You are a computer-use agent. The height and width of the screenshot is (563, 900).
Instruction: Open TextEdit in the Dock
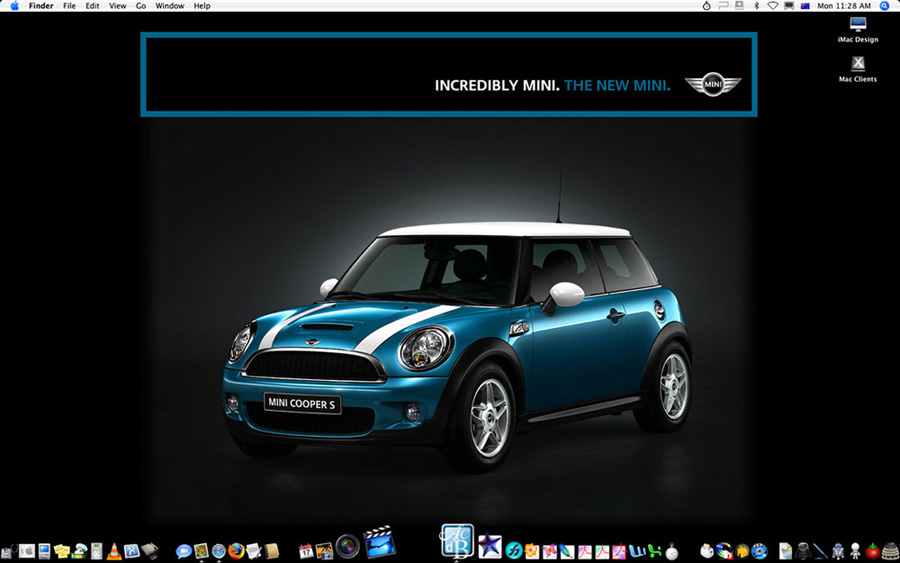click(253, 551)
